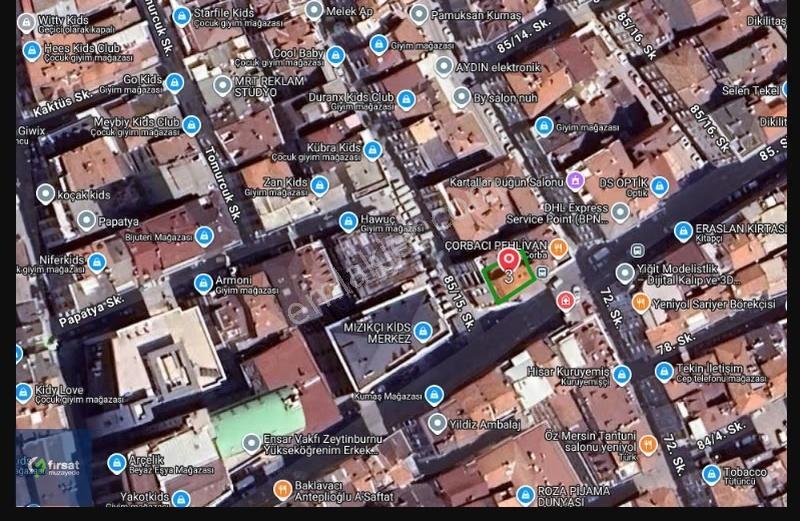Select the MRT REKLAM STÜDYO pin
The height and width of the screenshot is (521, 800).
click(222, 86)
